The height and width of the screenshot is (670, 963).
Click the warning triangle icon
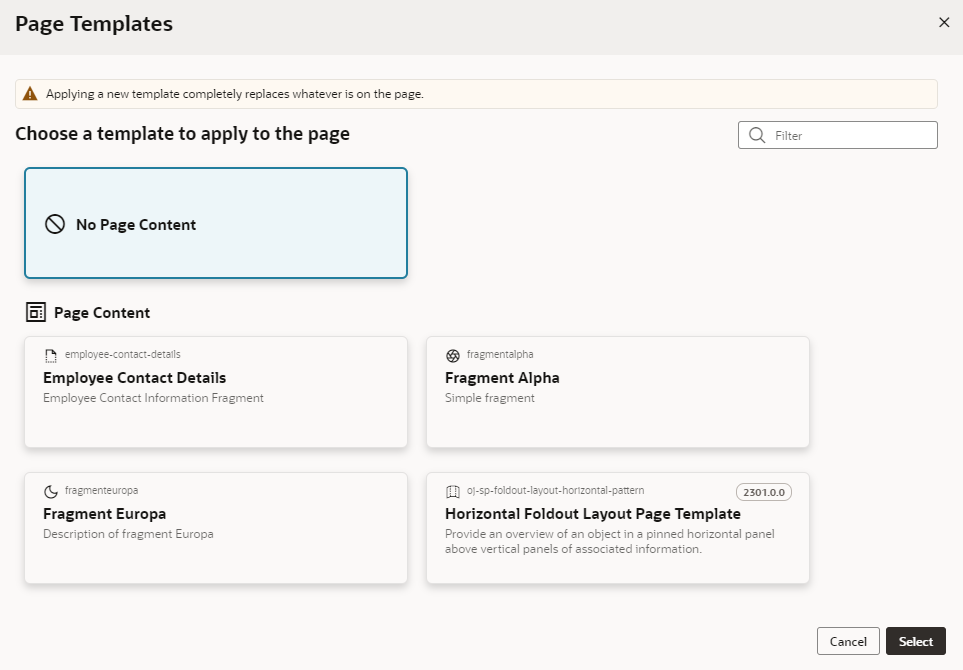click(29, 93)
